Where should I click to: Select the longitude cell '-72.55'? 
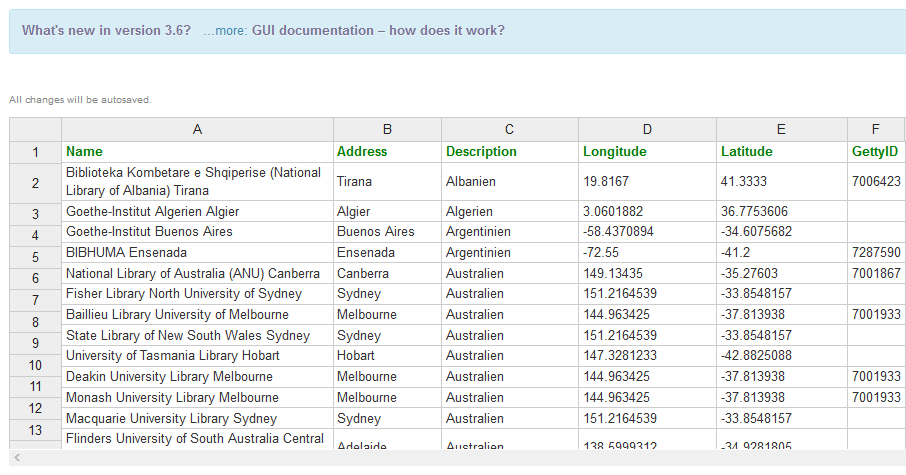pyautogui.click(x=647, y=253)
